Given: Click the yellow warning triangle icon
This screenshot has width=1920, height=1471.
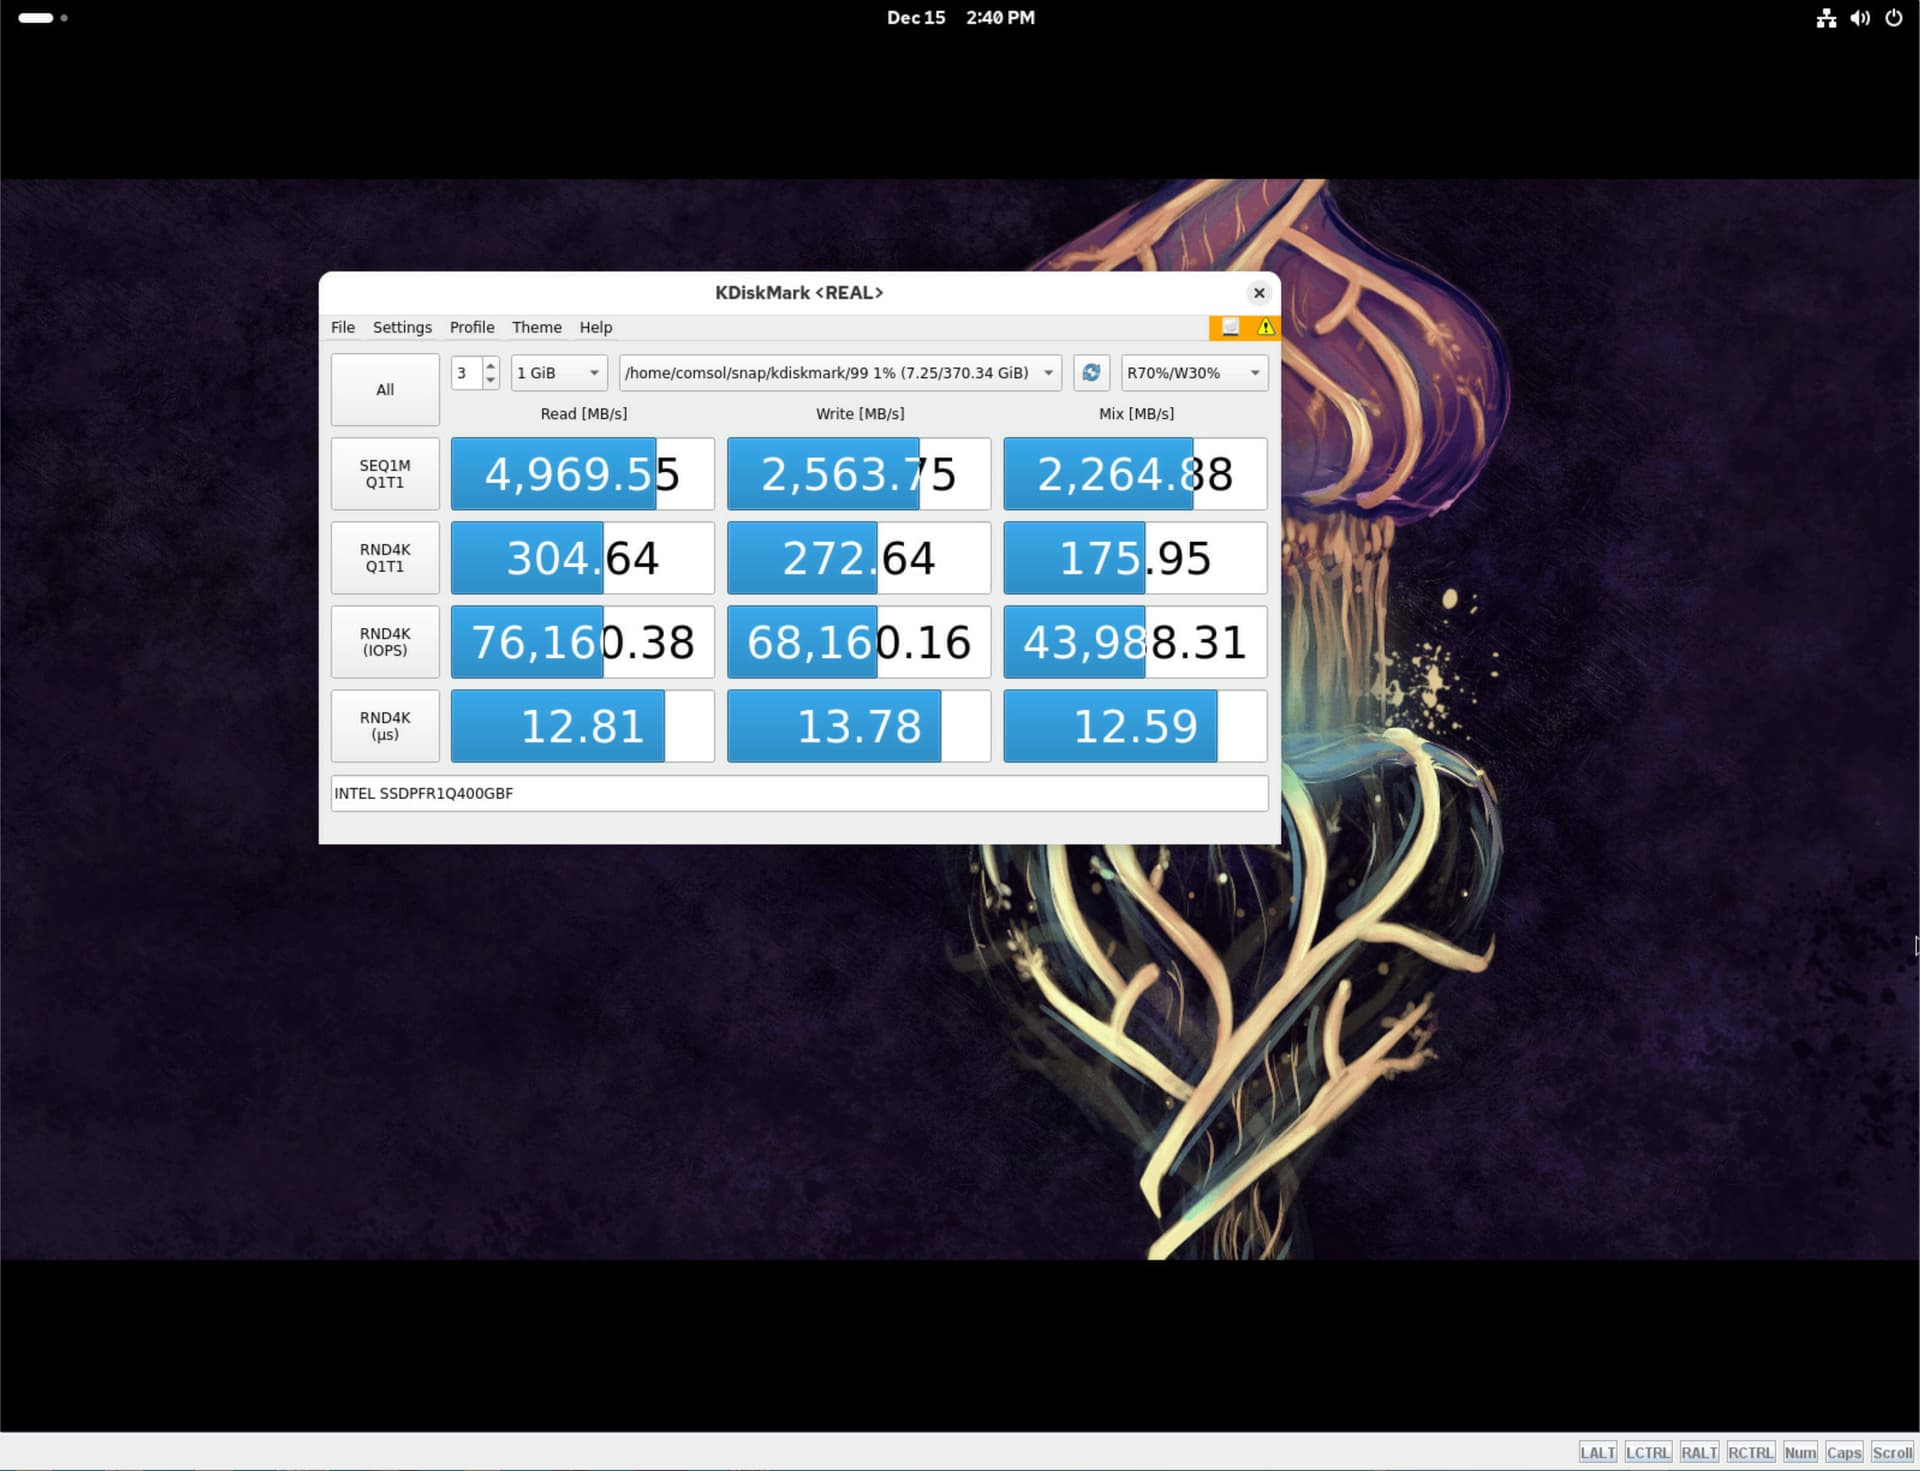Looking at the screenshot, I should [1265, 327].
